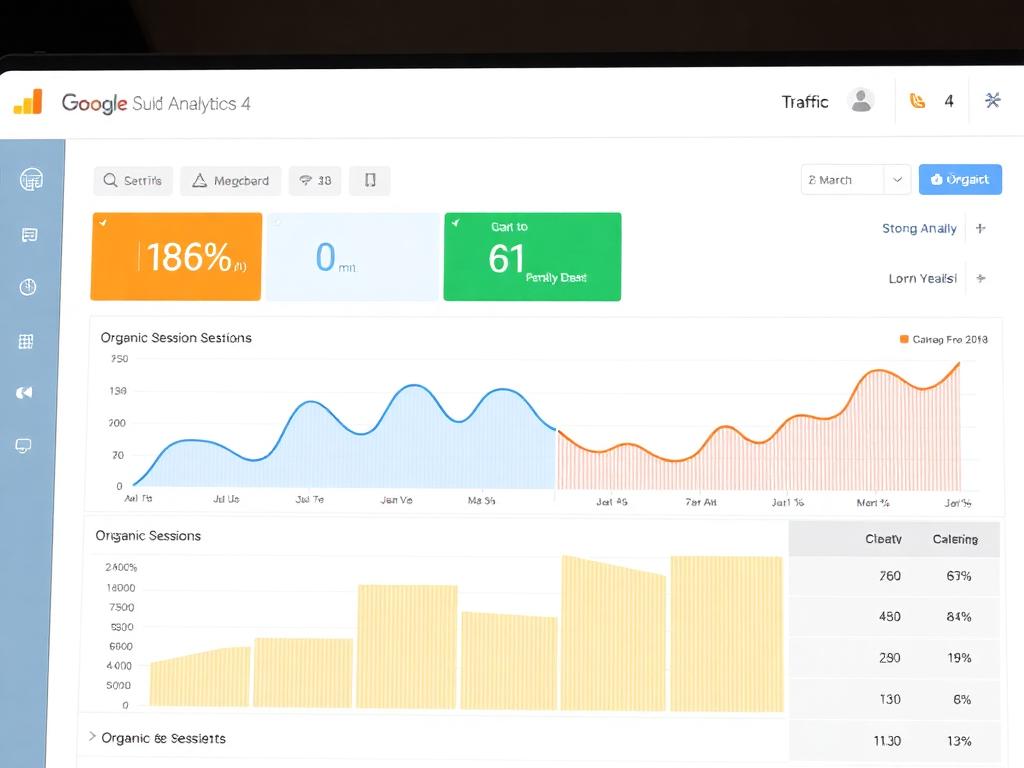
Task: Expand Stong Anally with plus icon
Action: point(980,229)
